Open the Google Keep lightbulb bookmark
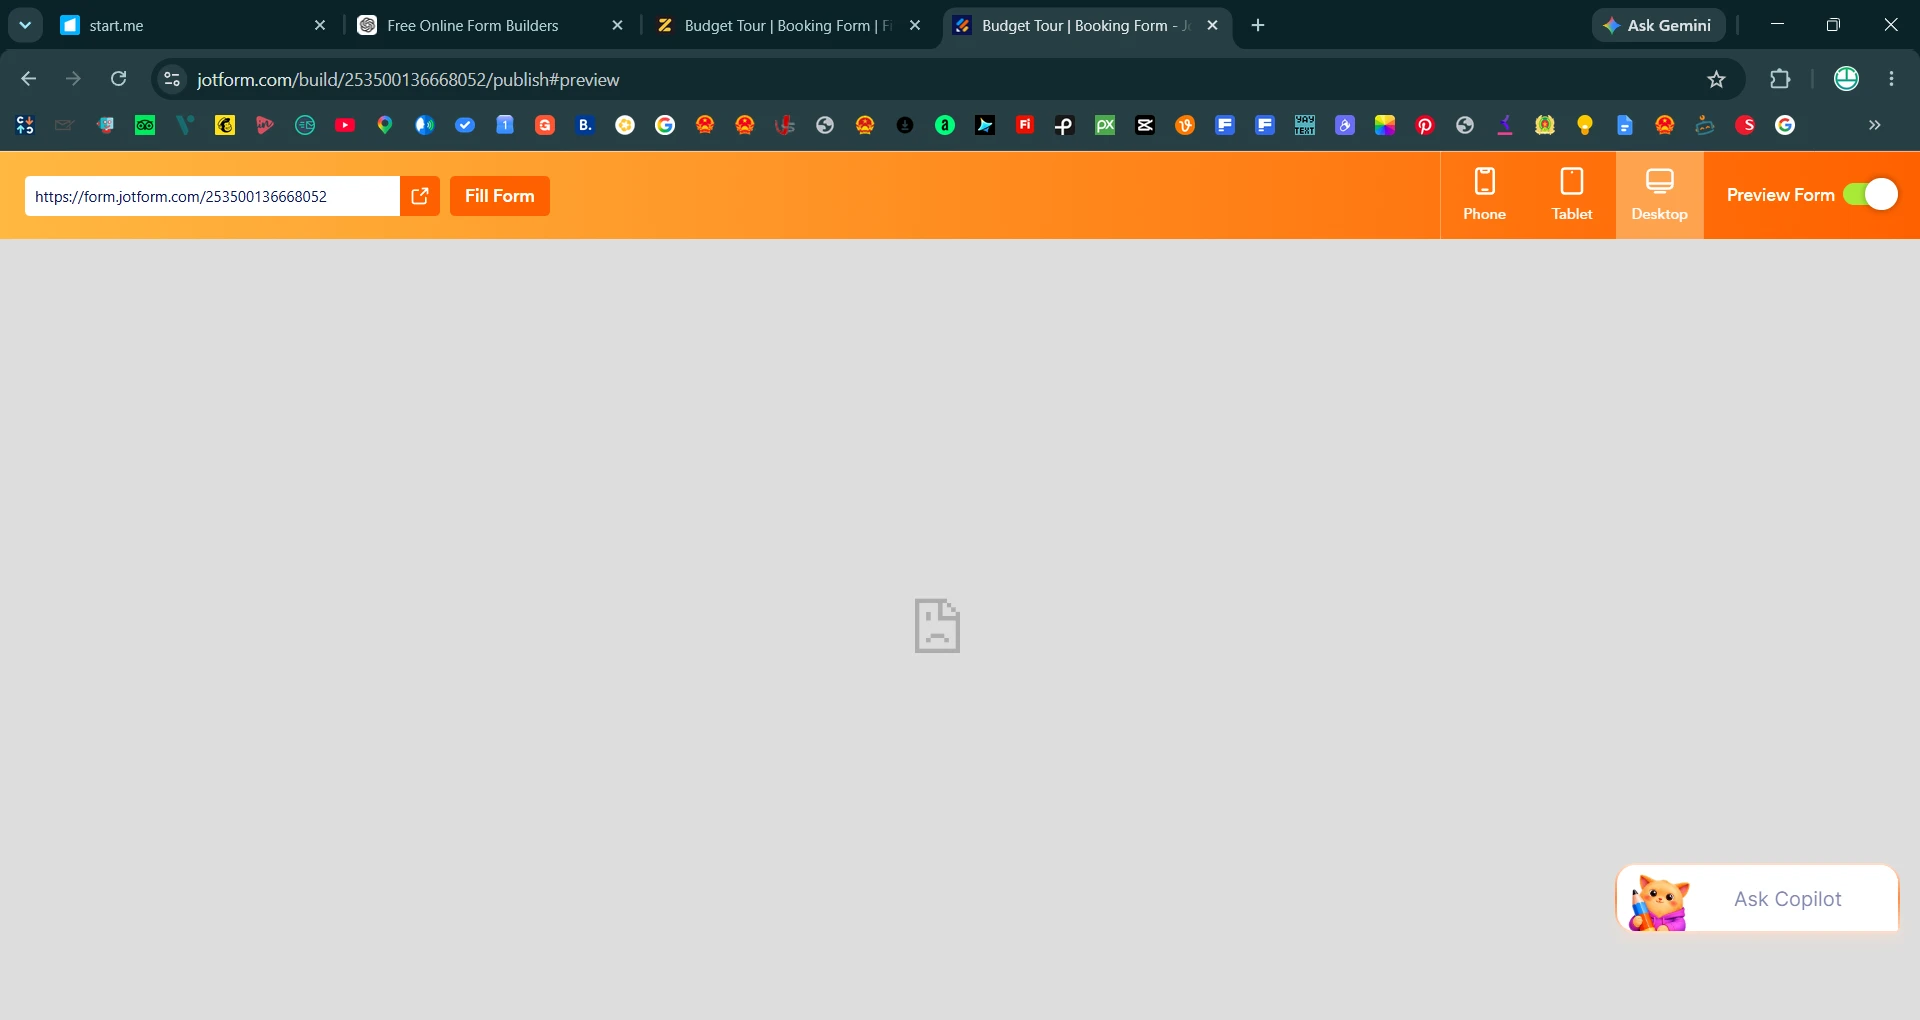1920x1020 pixels. [1585, 125]
